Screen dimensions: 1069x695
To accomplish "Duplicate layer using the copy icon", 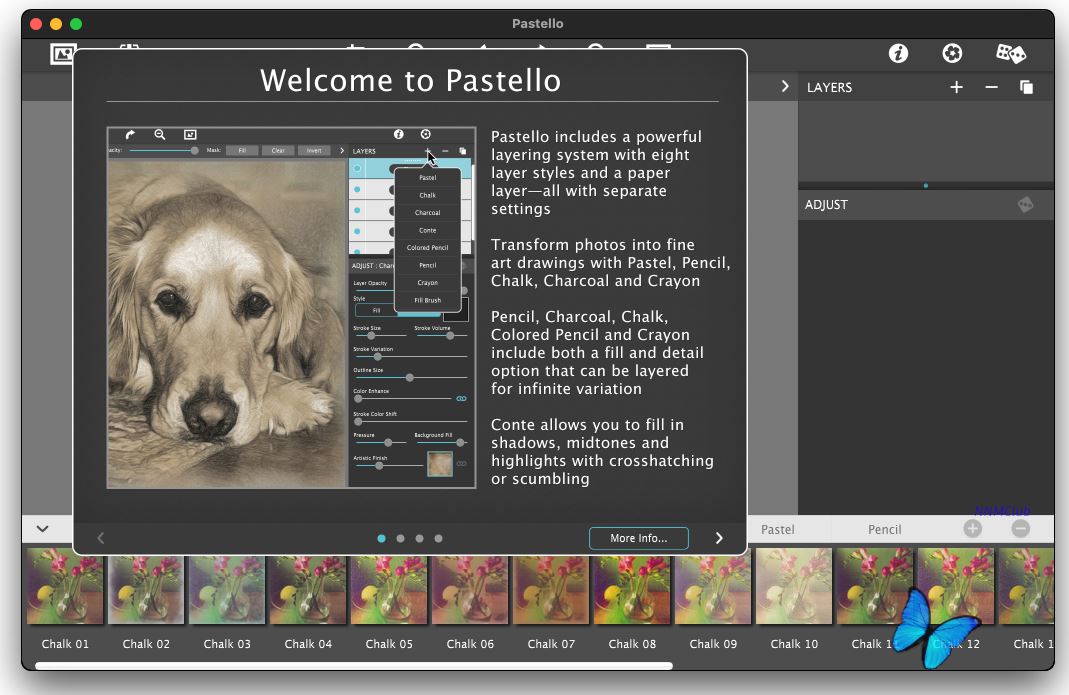I will (1026, 87).
